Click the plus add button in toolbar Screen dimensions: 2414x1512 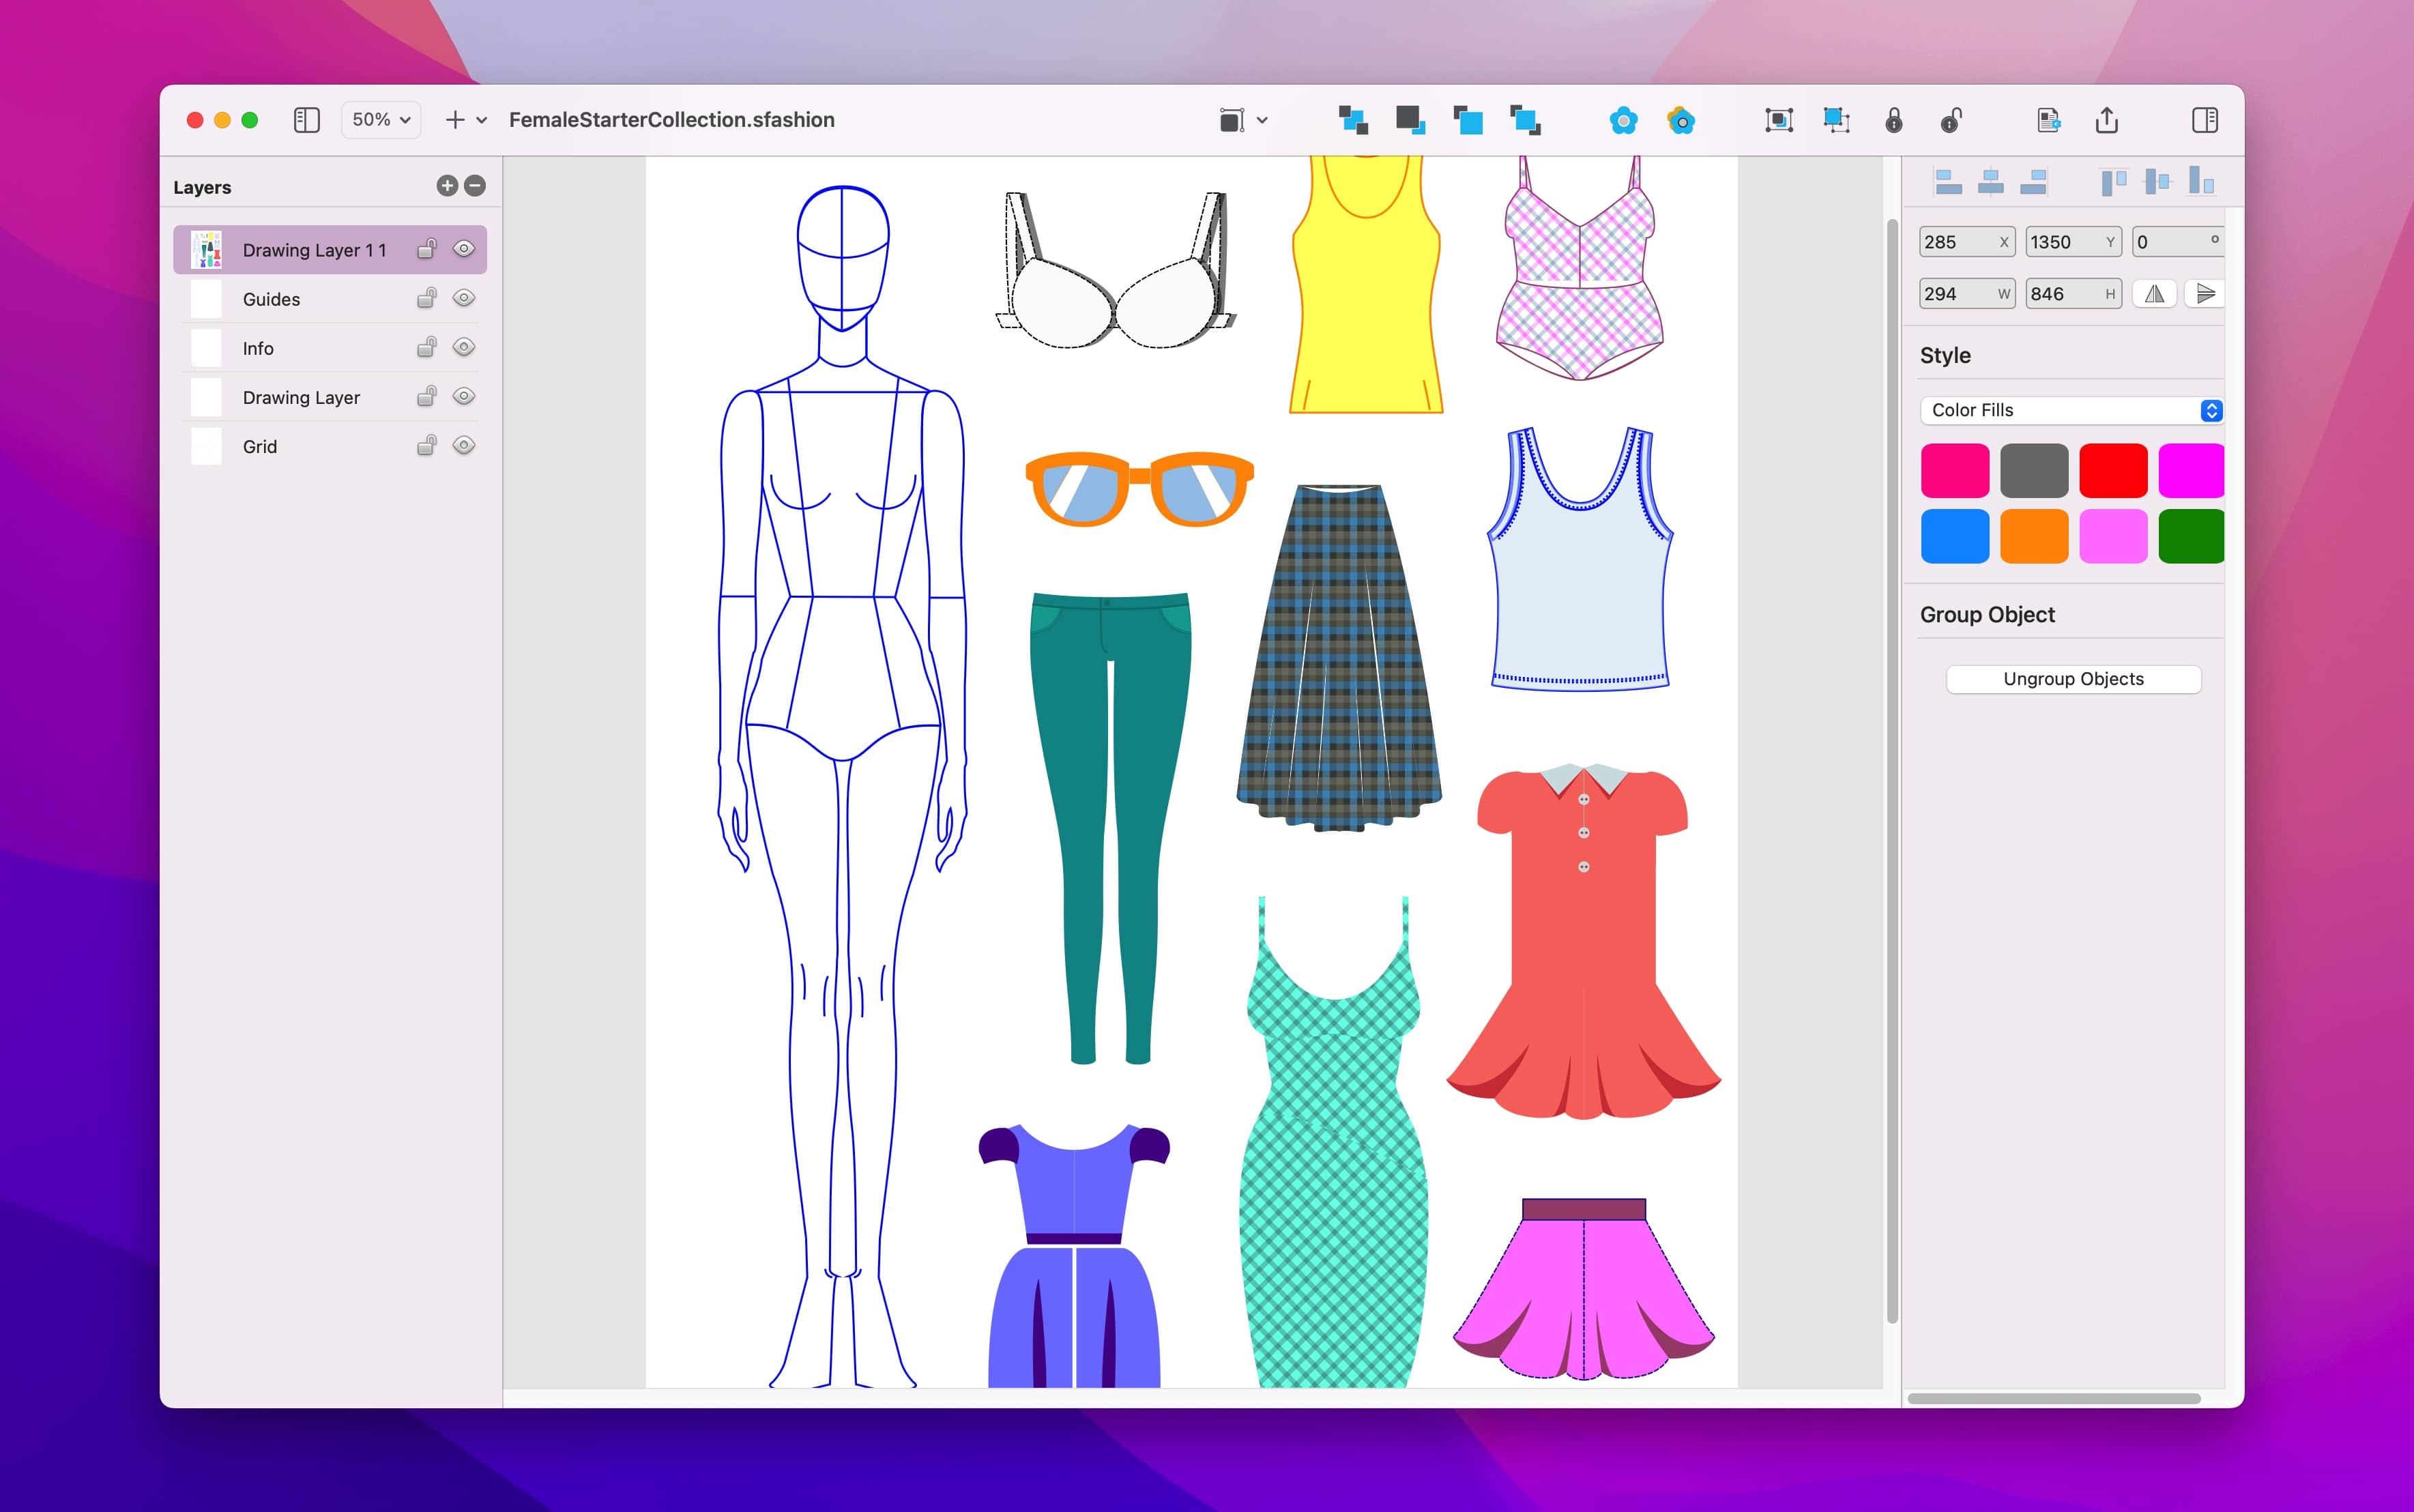455,120
